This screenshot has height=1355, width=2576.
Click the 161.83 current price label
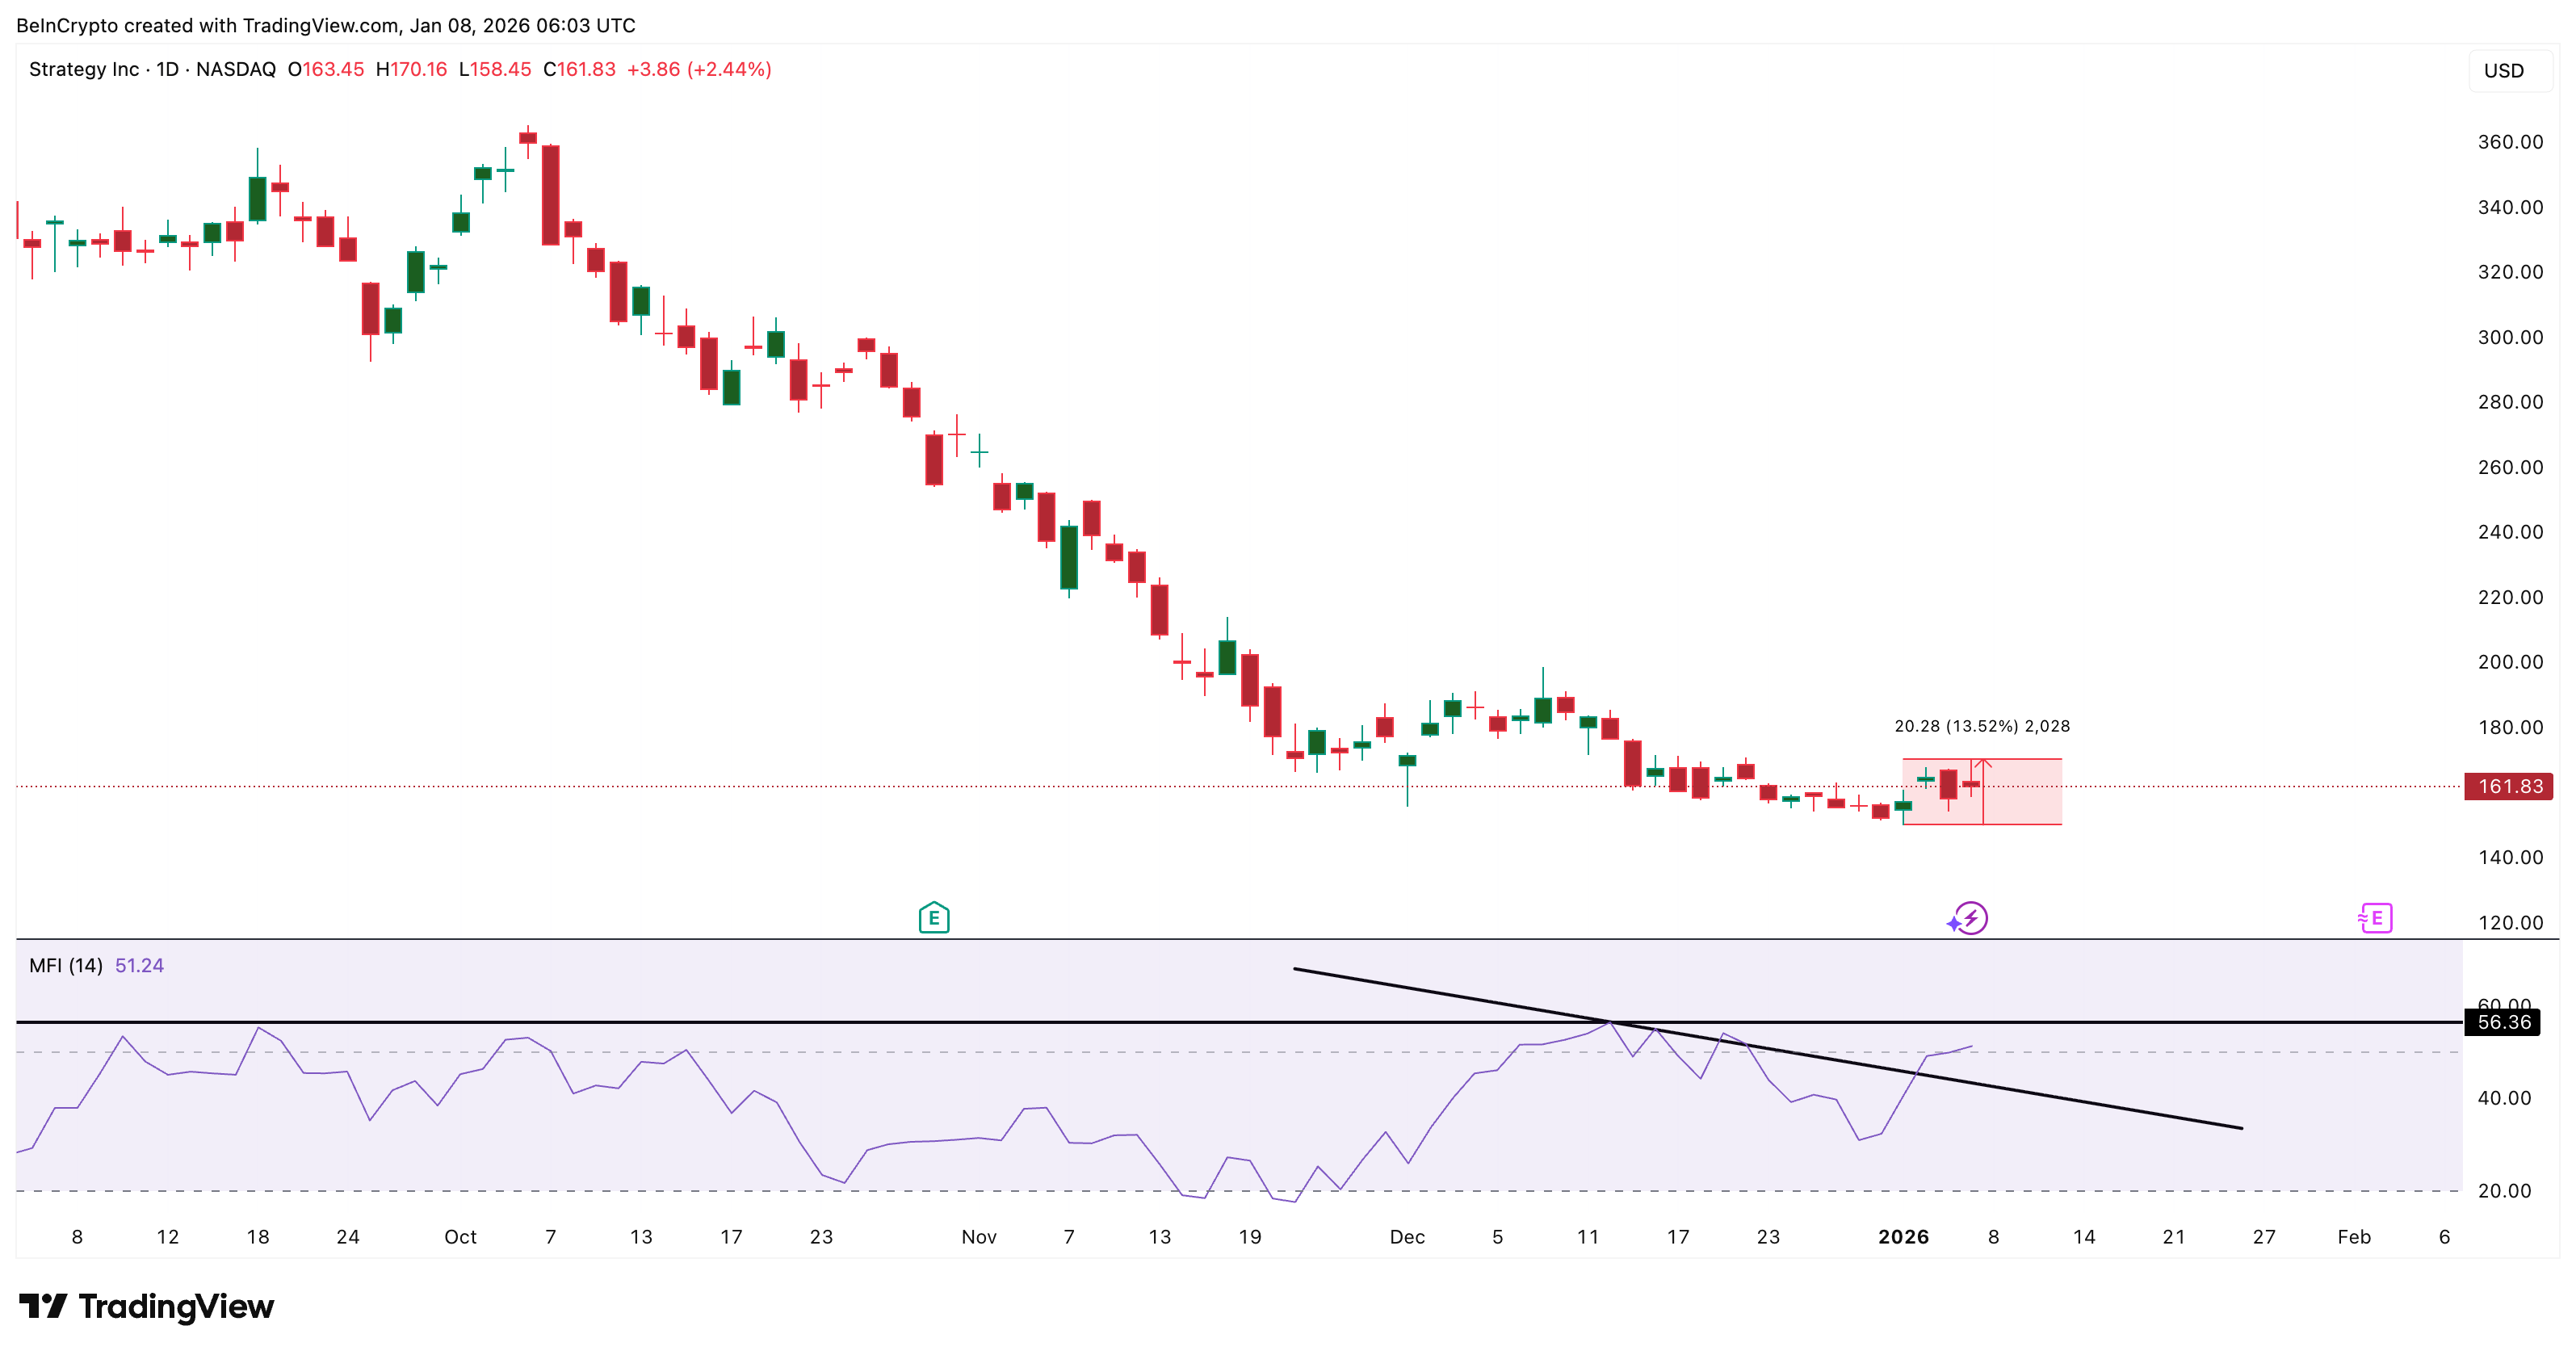[2508, 787]
